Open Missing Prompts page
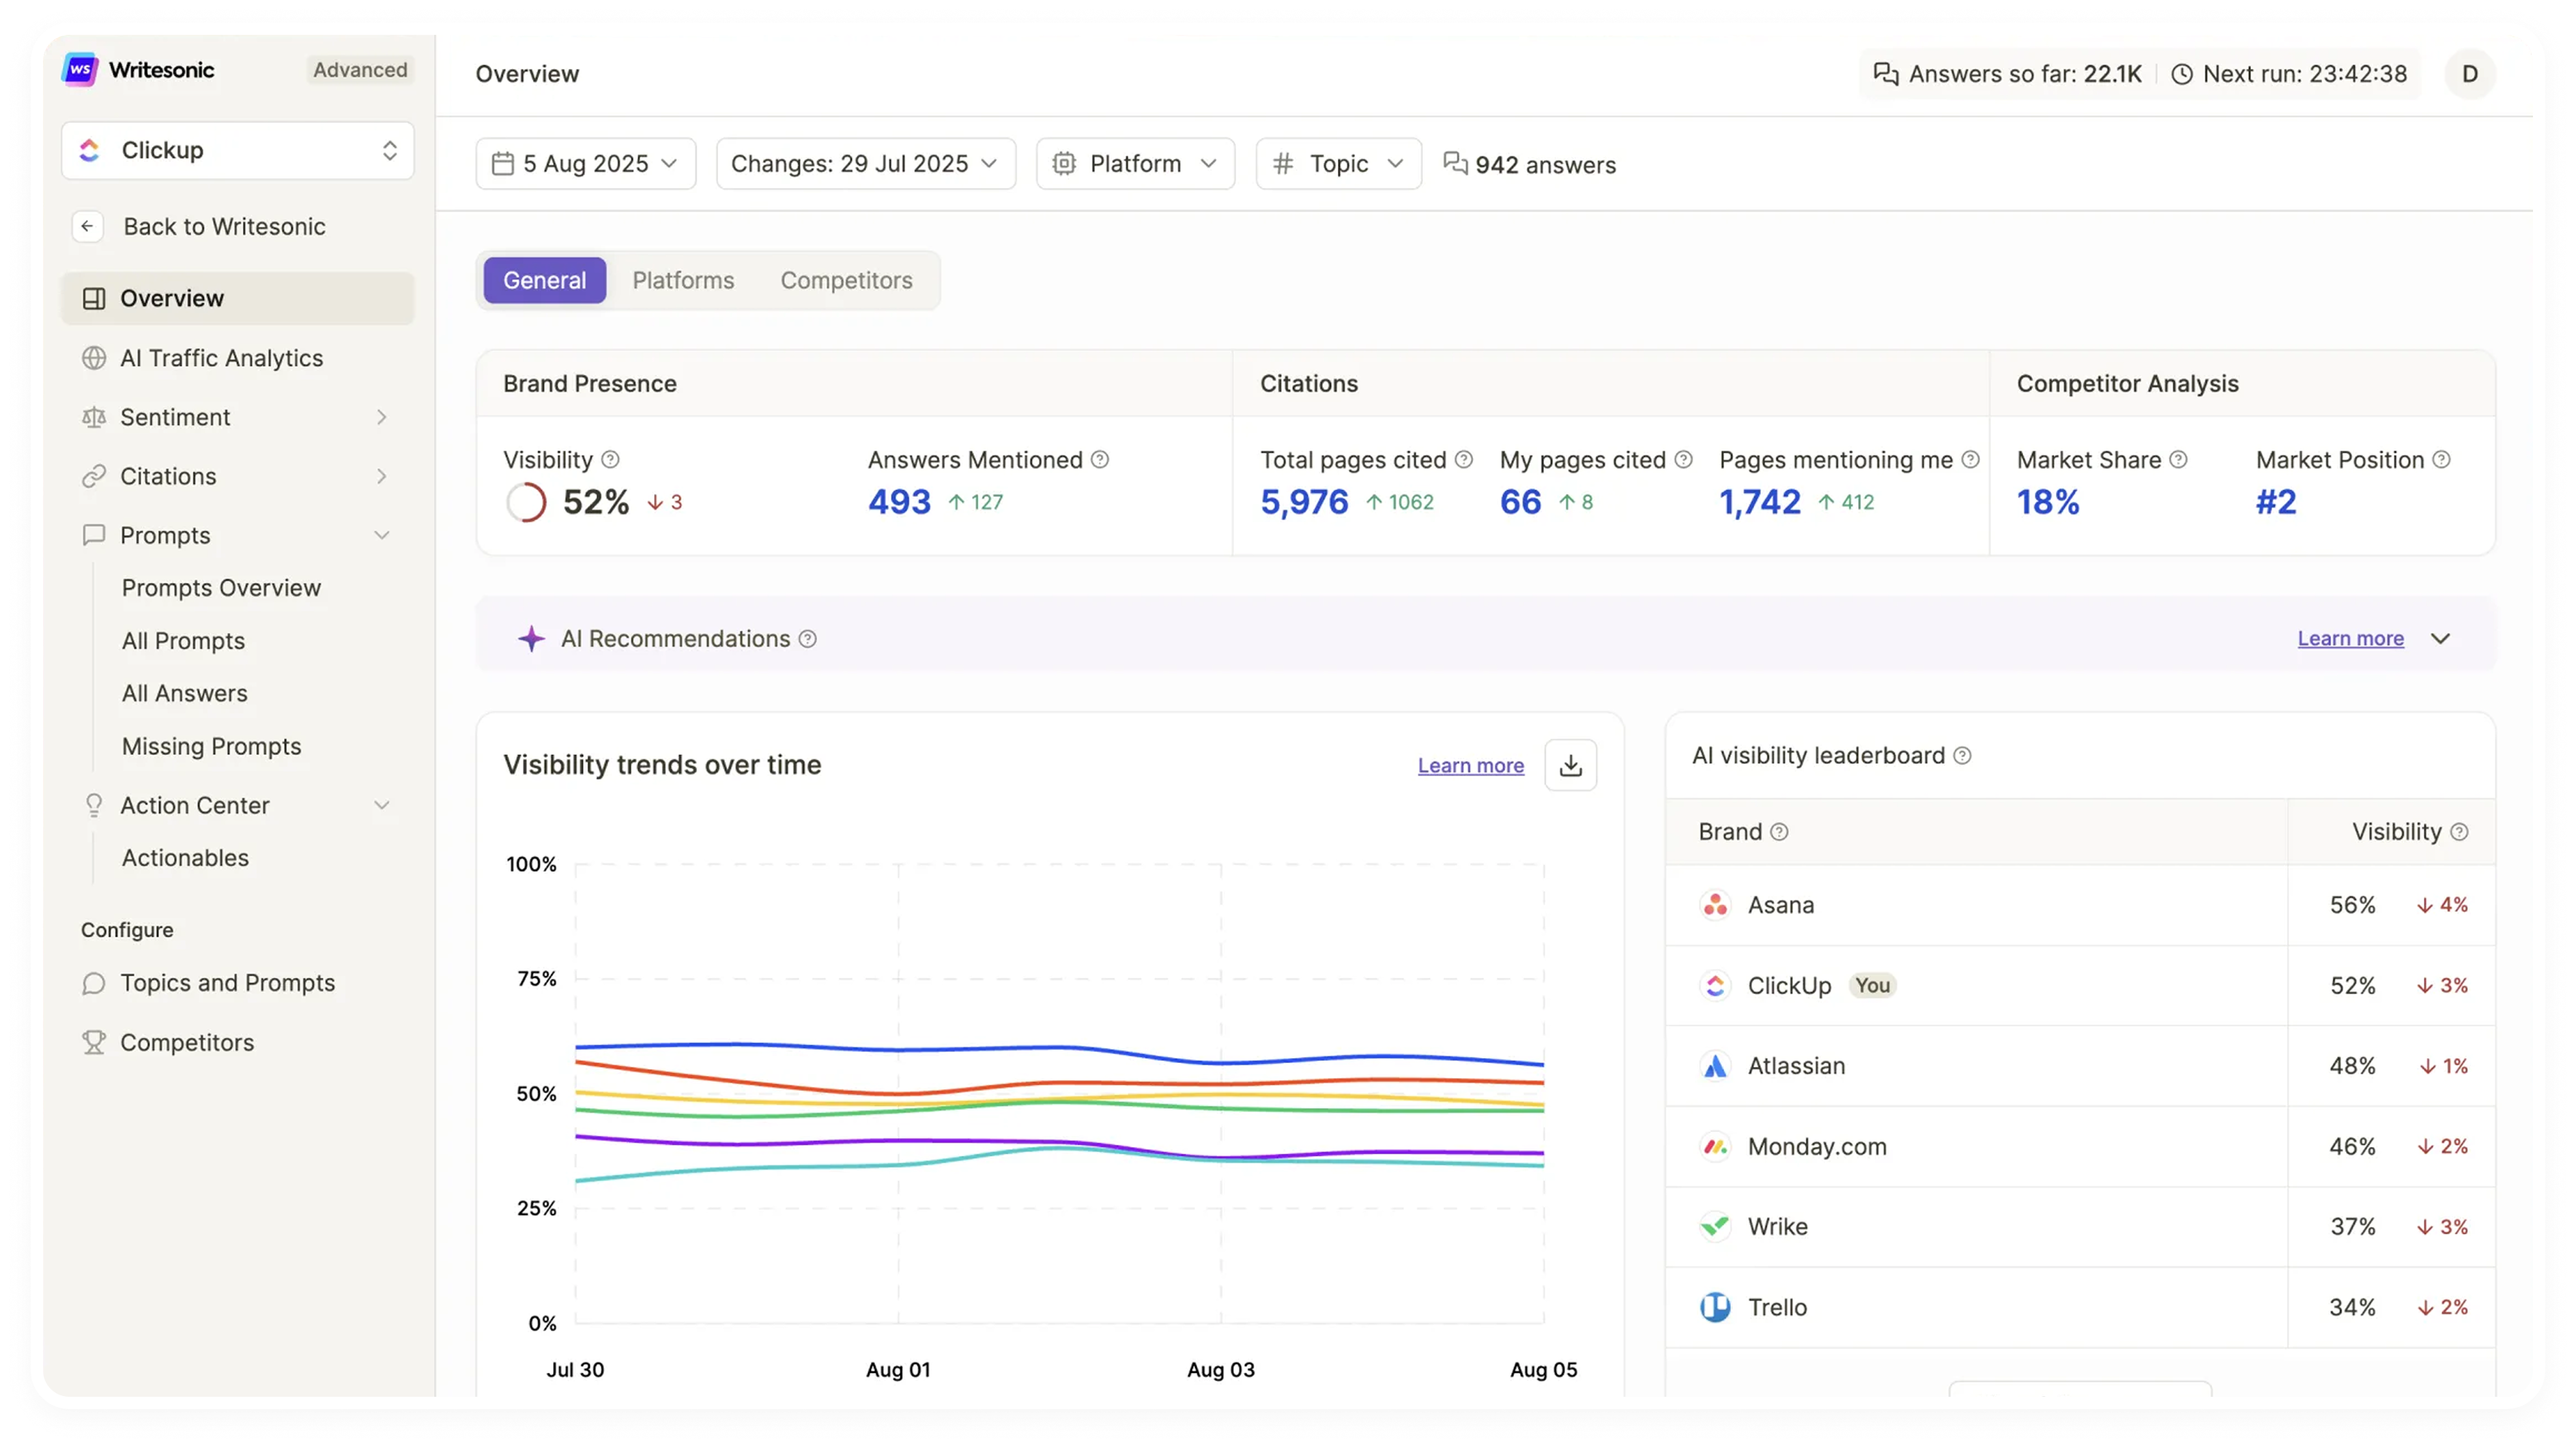The height and width of the screenshot is (1448, 2576). pos(211,746)
